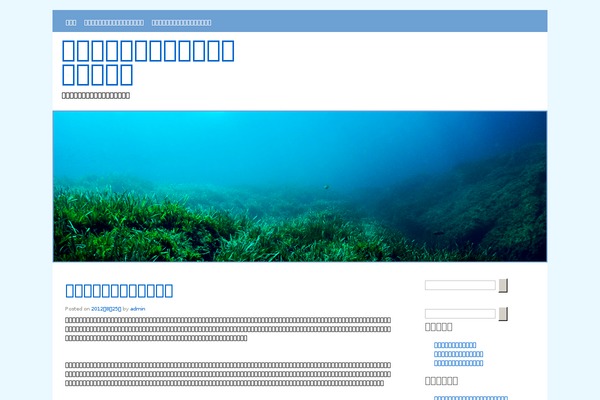Viewport: 600px width, 400px height.
Task: Open the blue blog post title link
Action: 119,291
